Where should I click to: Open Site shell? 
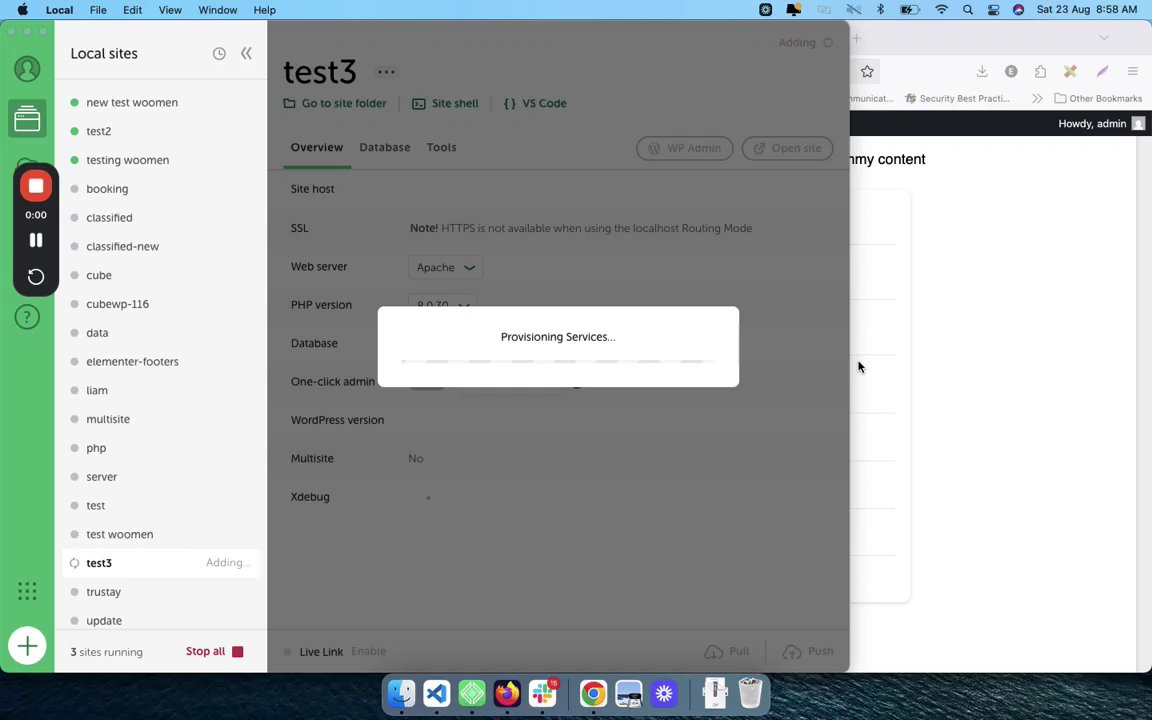click(445, 104)
